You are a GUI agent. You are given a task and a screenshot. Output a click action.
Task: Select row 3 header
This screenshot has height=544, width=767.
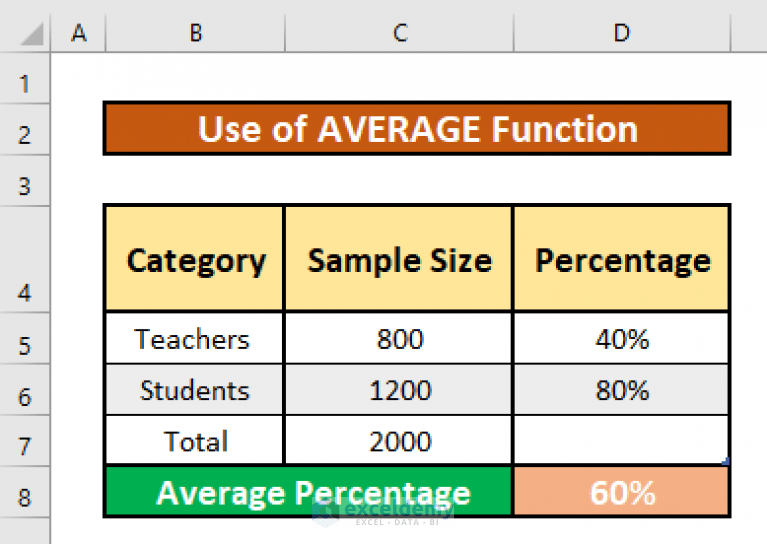click(24, 181)
